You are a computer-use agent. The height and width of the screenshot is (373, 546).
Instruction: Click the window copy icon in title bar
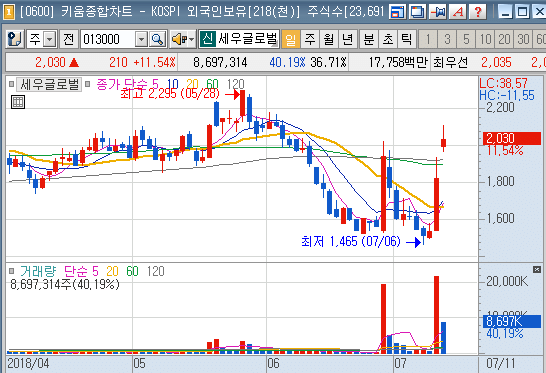pos(418,12)
